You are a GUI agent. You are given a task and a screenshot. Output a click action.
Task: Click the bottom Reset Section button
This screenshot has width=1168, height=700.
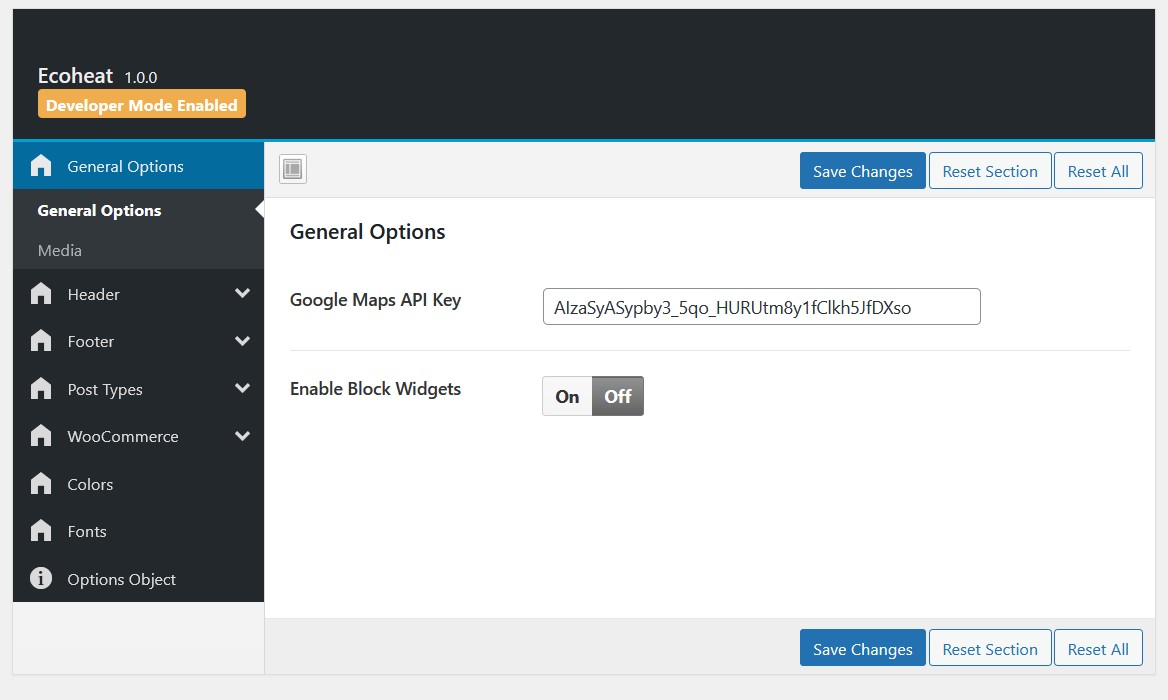tap(990, 648)
